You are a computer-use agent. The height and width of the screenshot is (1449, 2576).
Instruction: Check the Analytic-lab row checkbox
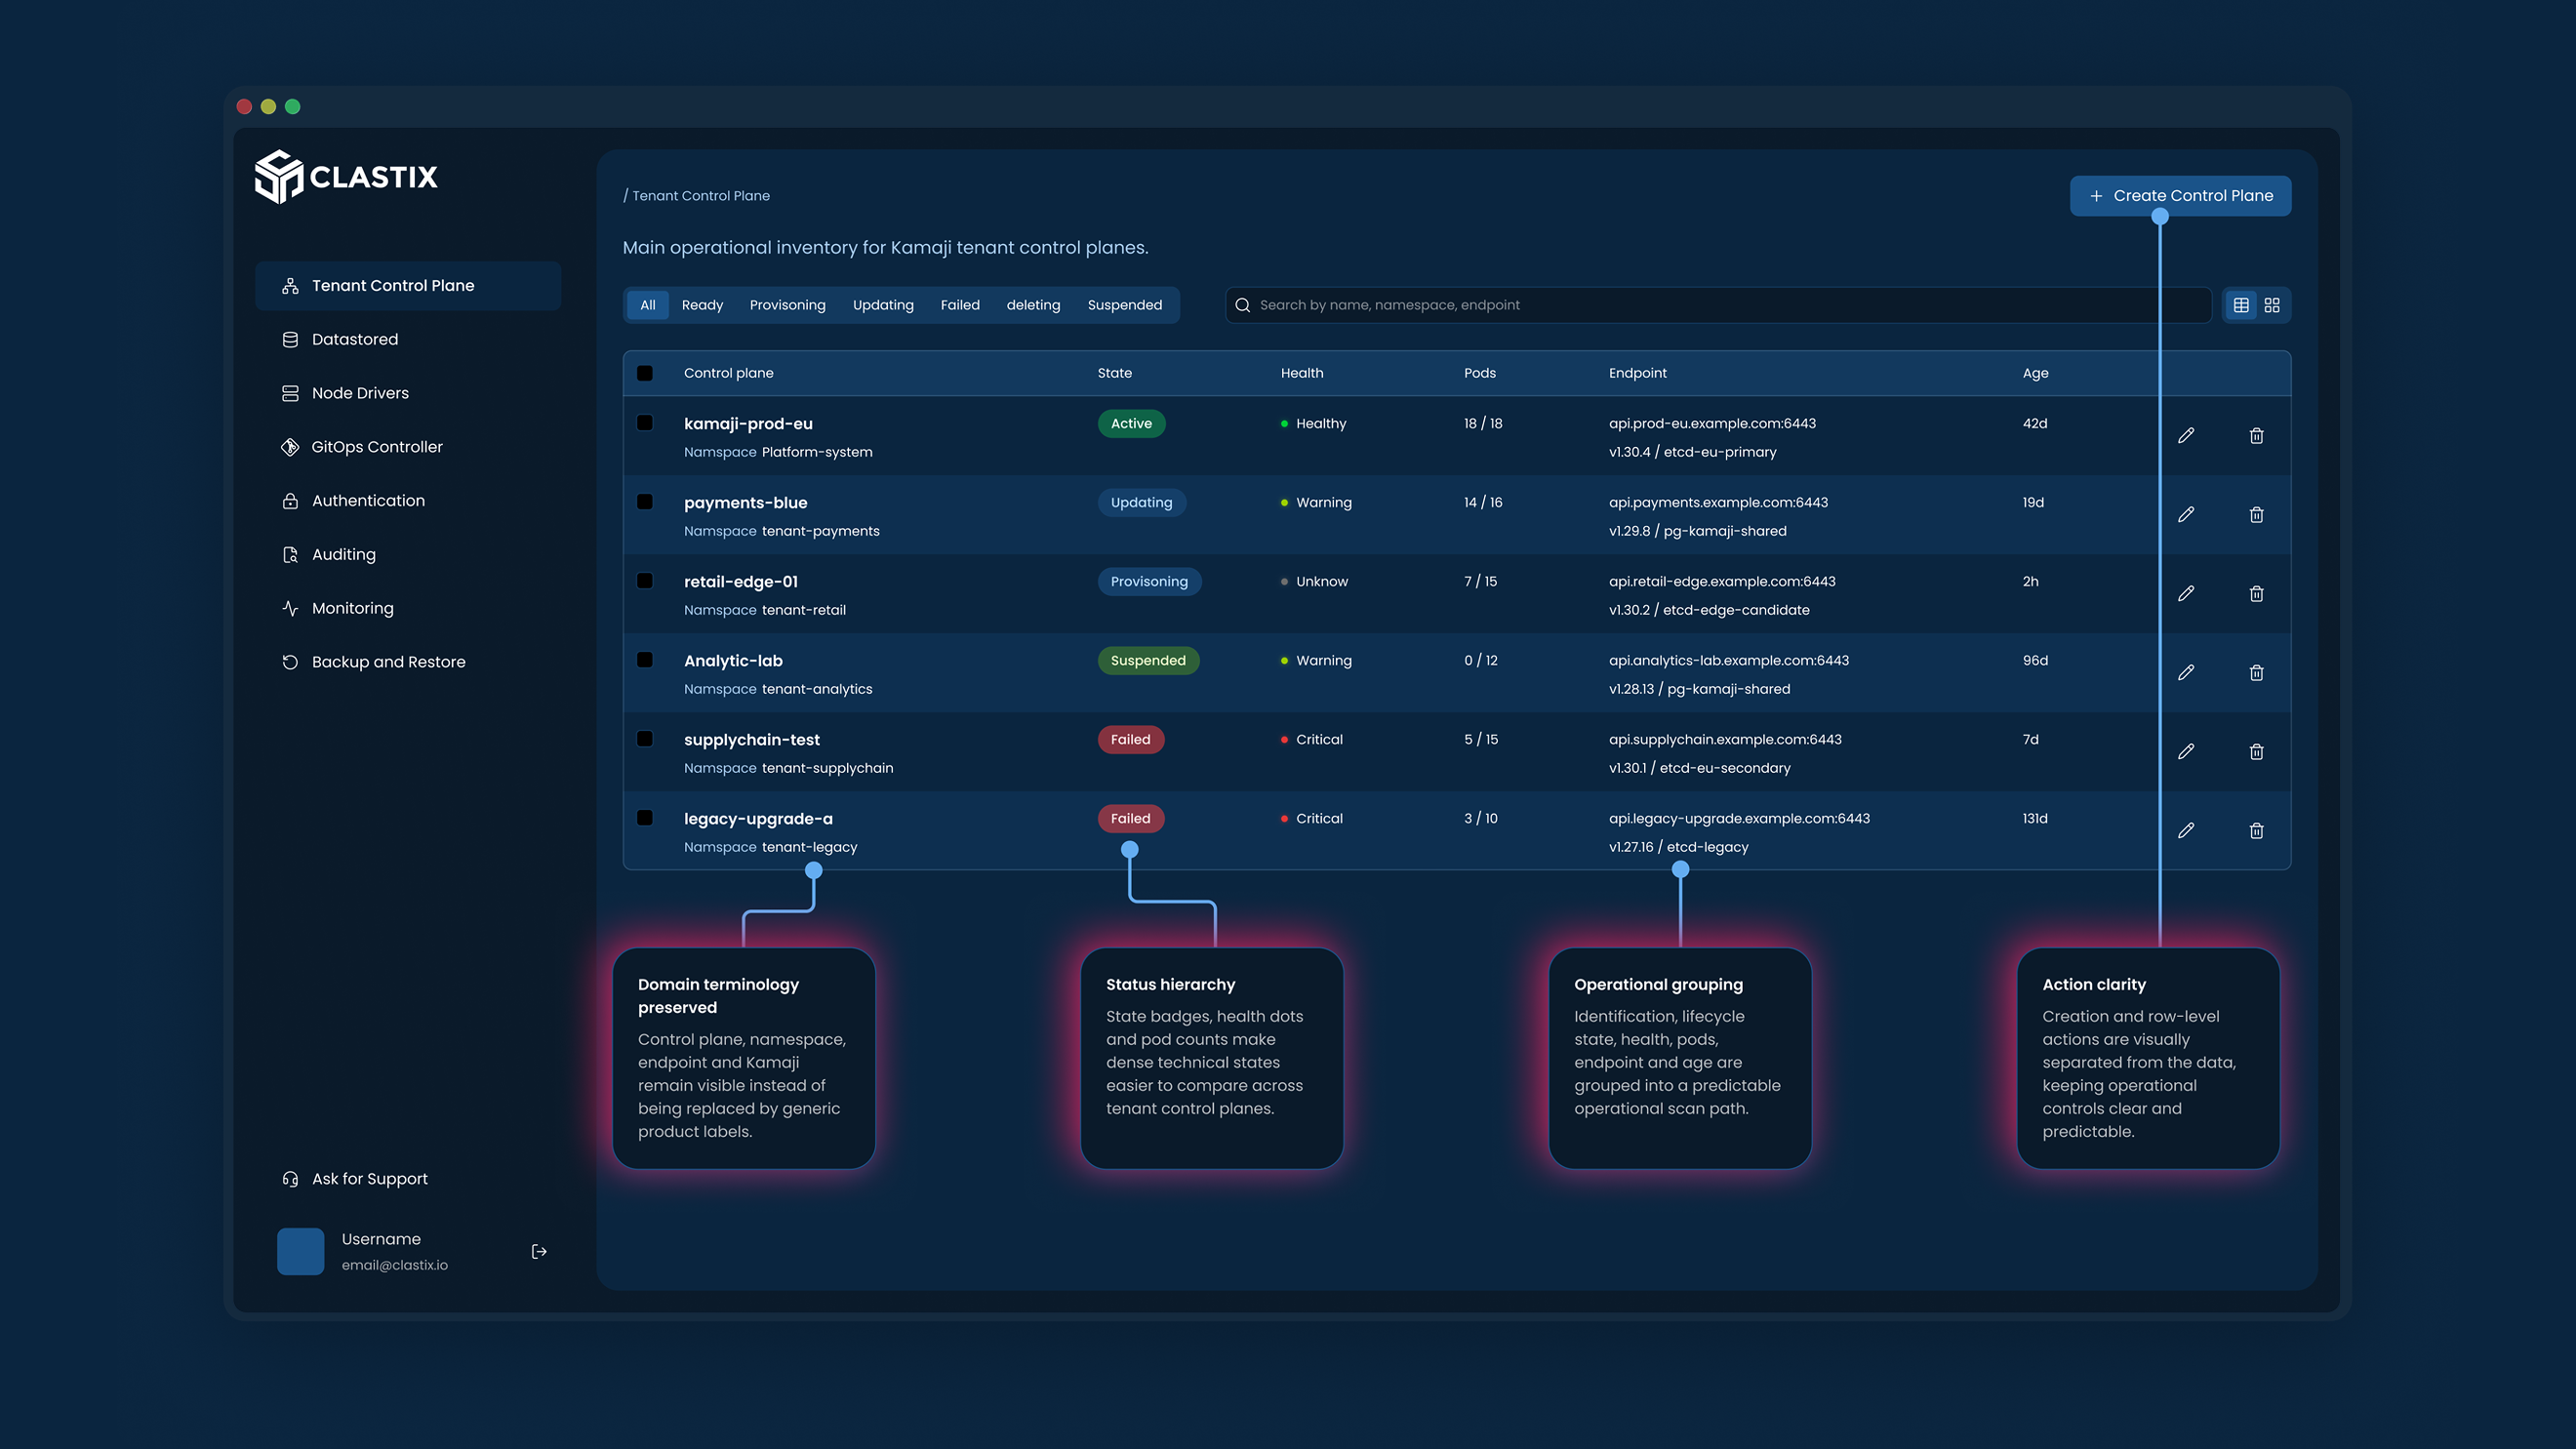point(645,660)
